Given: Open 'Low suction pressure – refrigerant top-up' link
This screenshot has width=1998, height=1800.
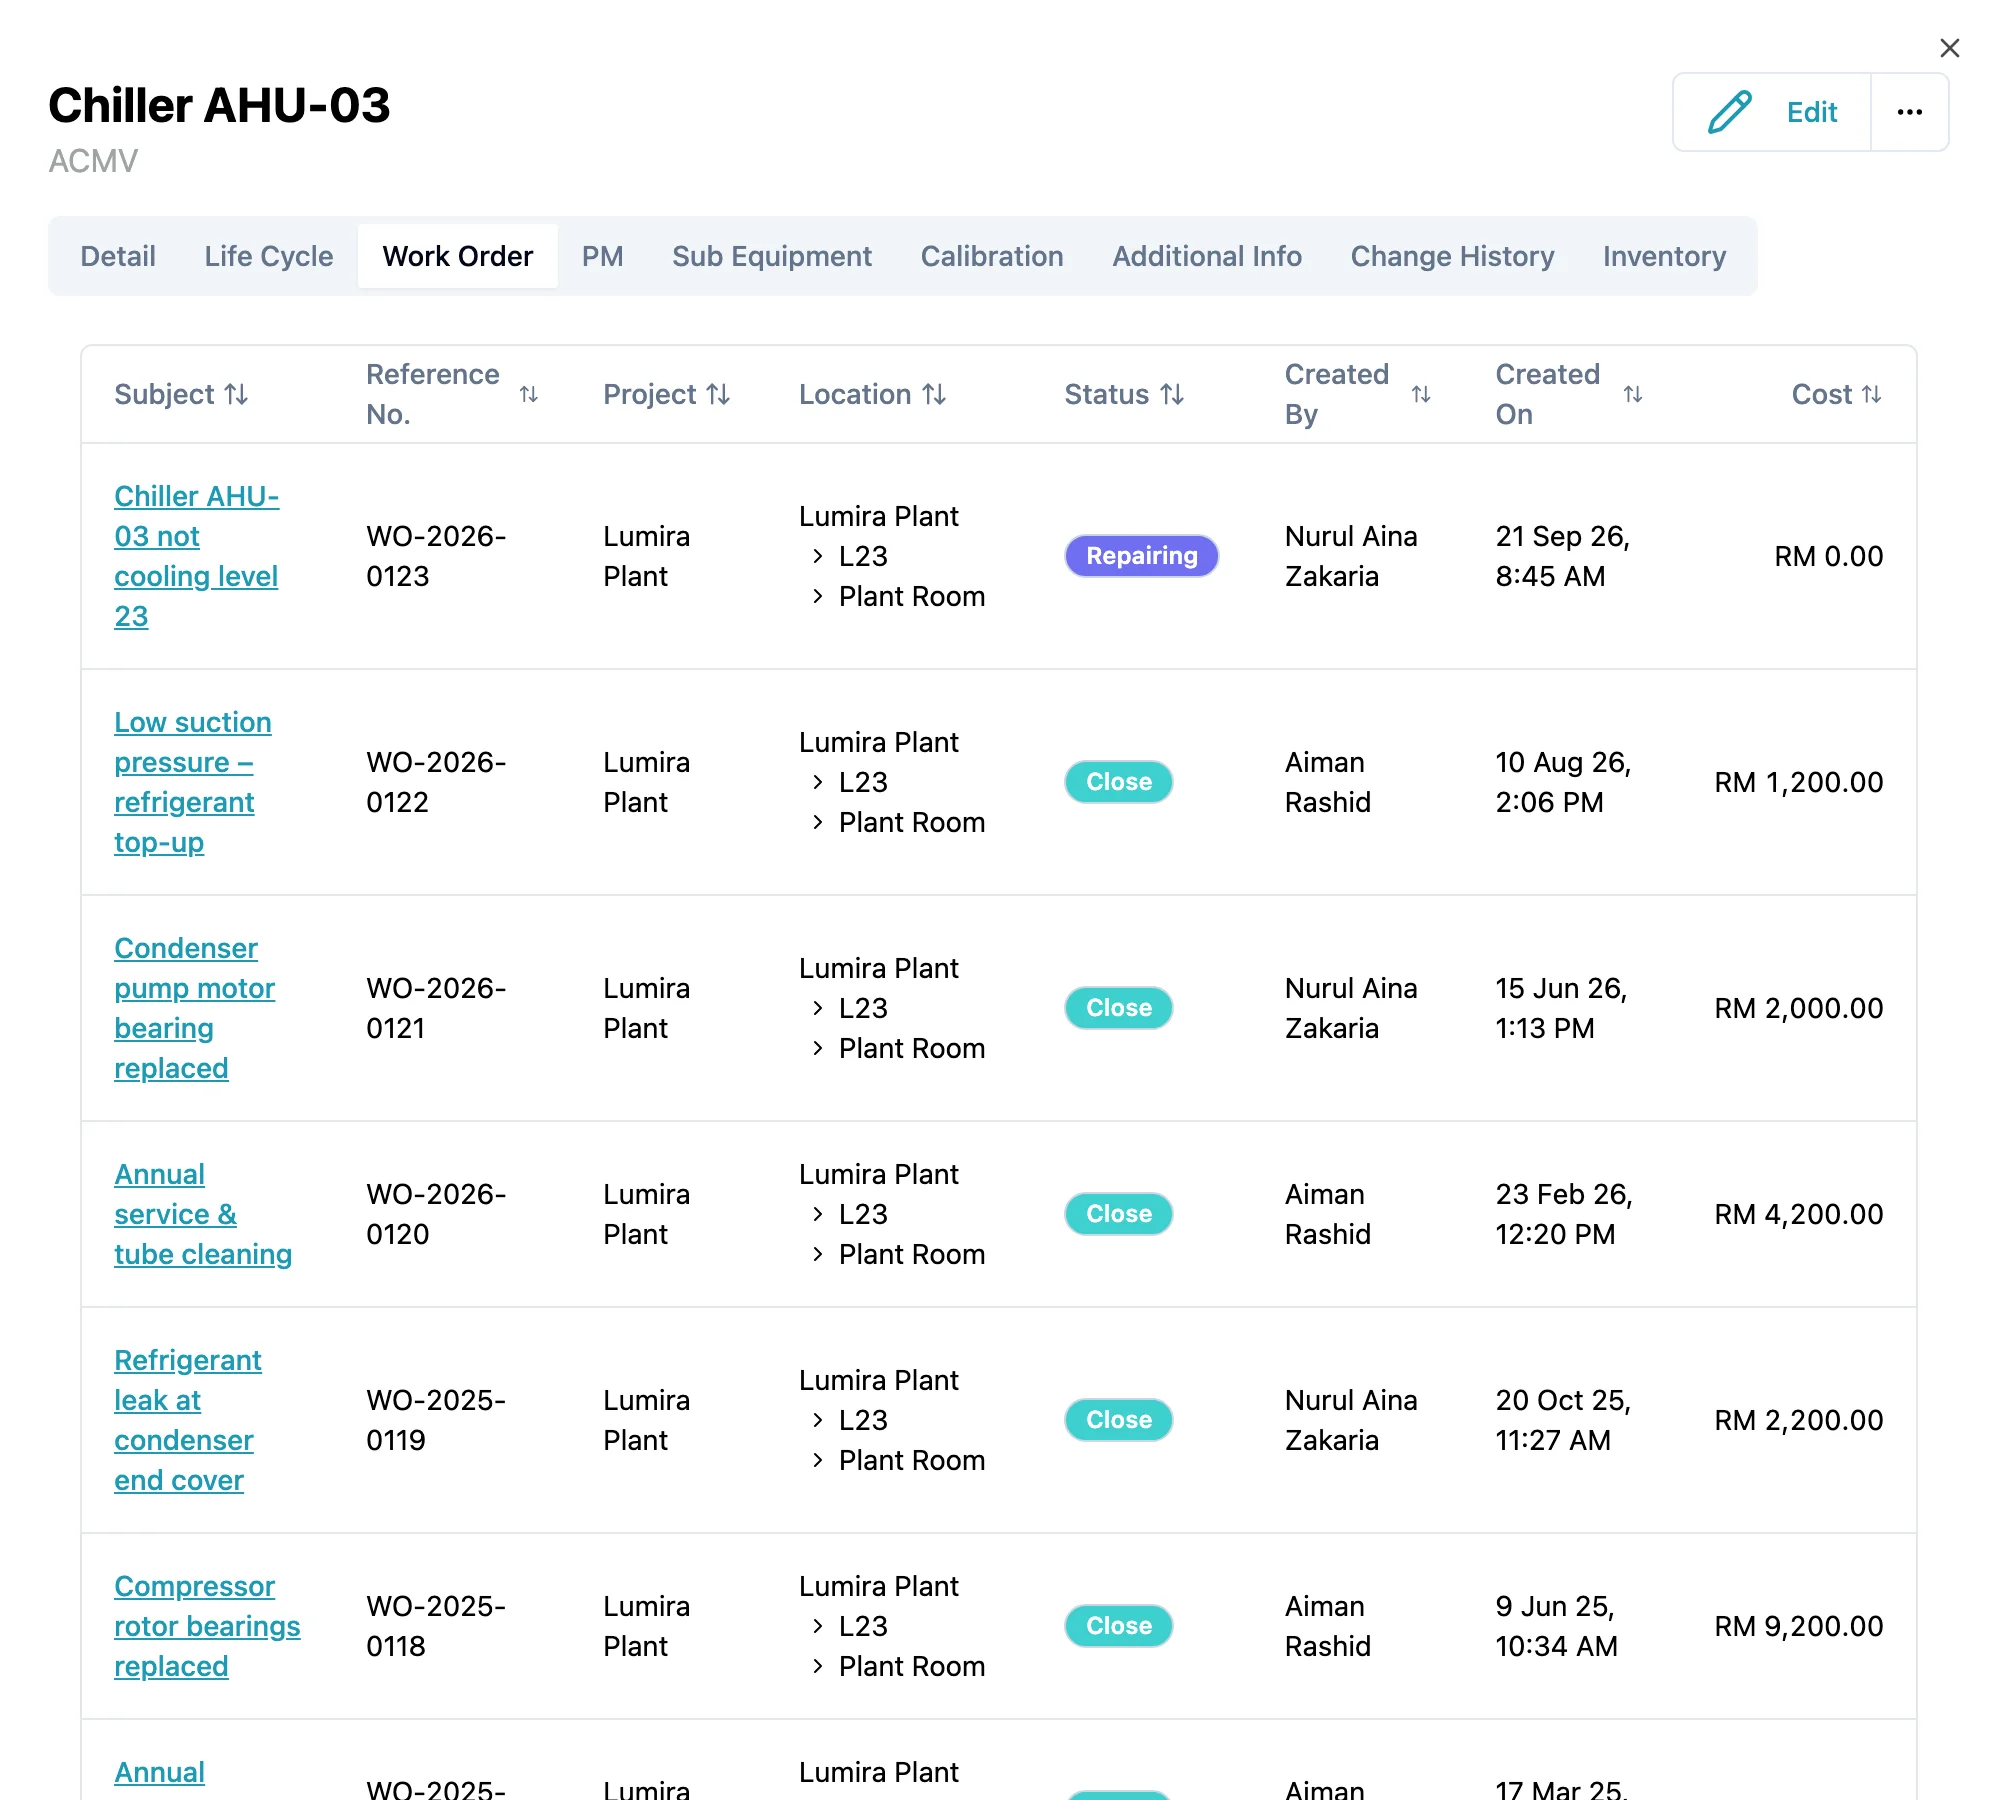Looking at the screenshot, I should coord(192,782).
